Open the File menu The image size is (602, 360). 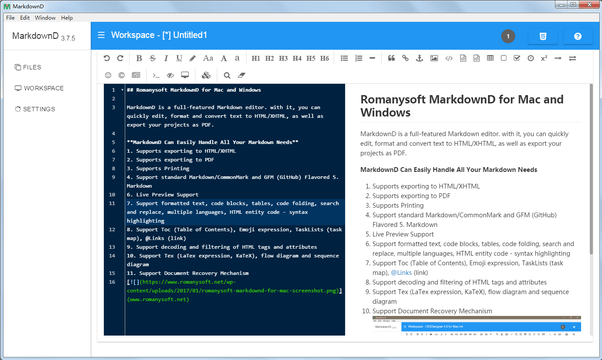click(10, 18)
